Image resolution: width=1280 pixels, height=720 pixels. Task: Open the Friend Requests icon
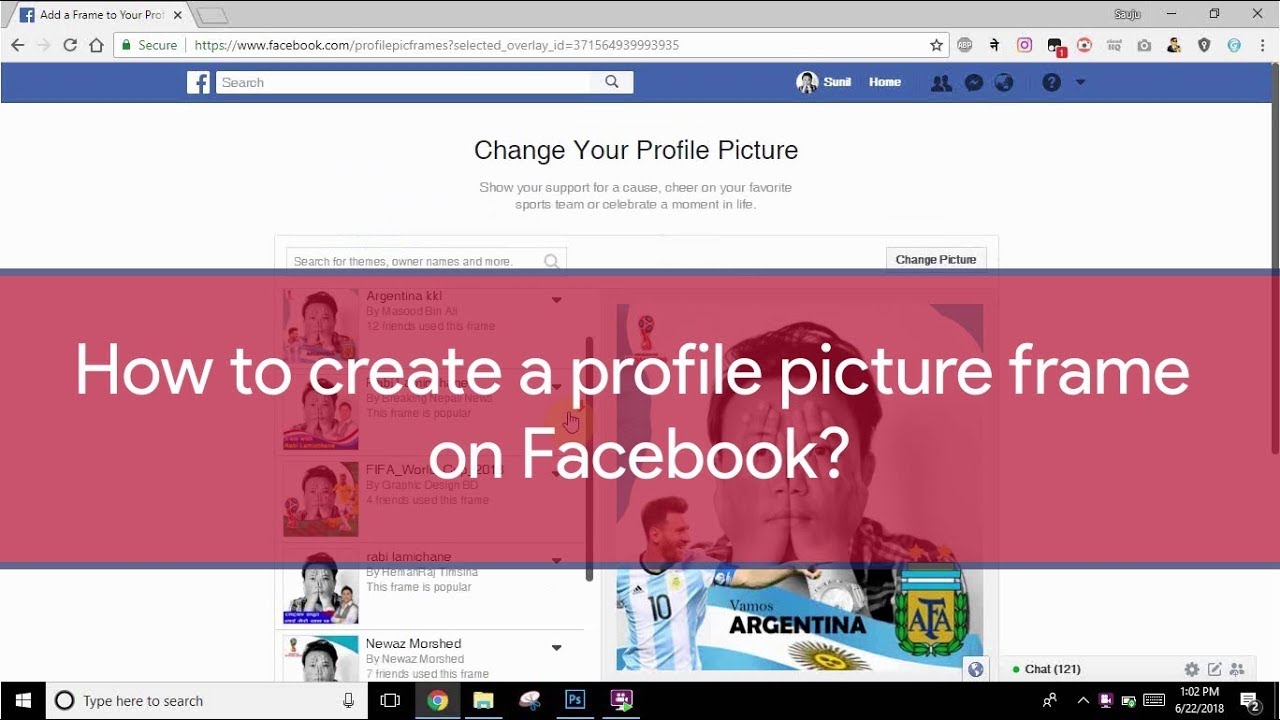click(941, 83)
